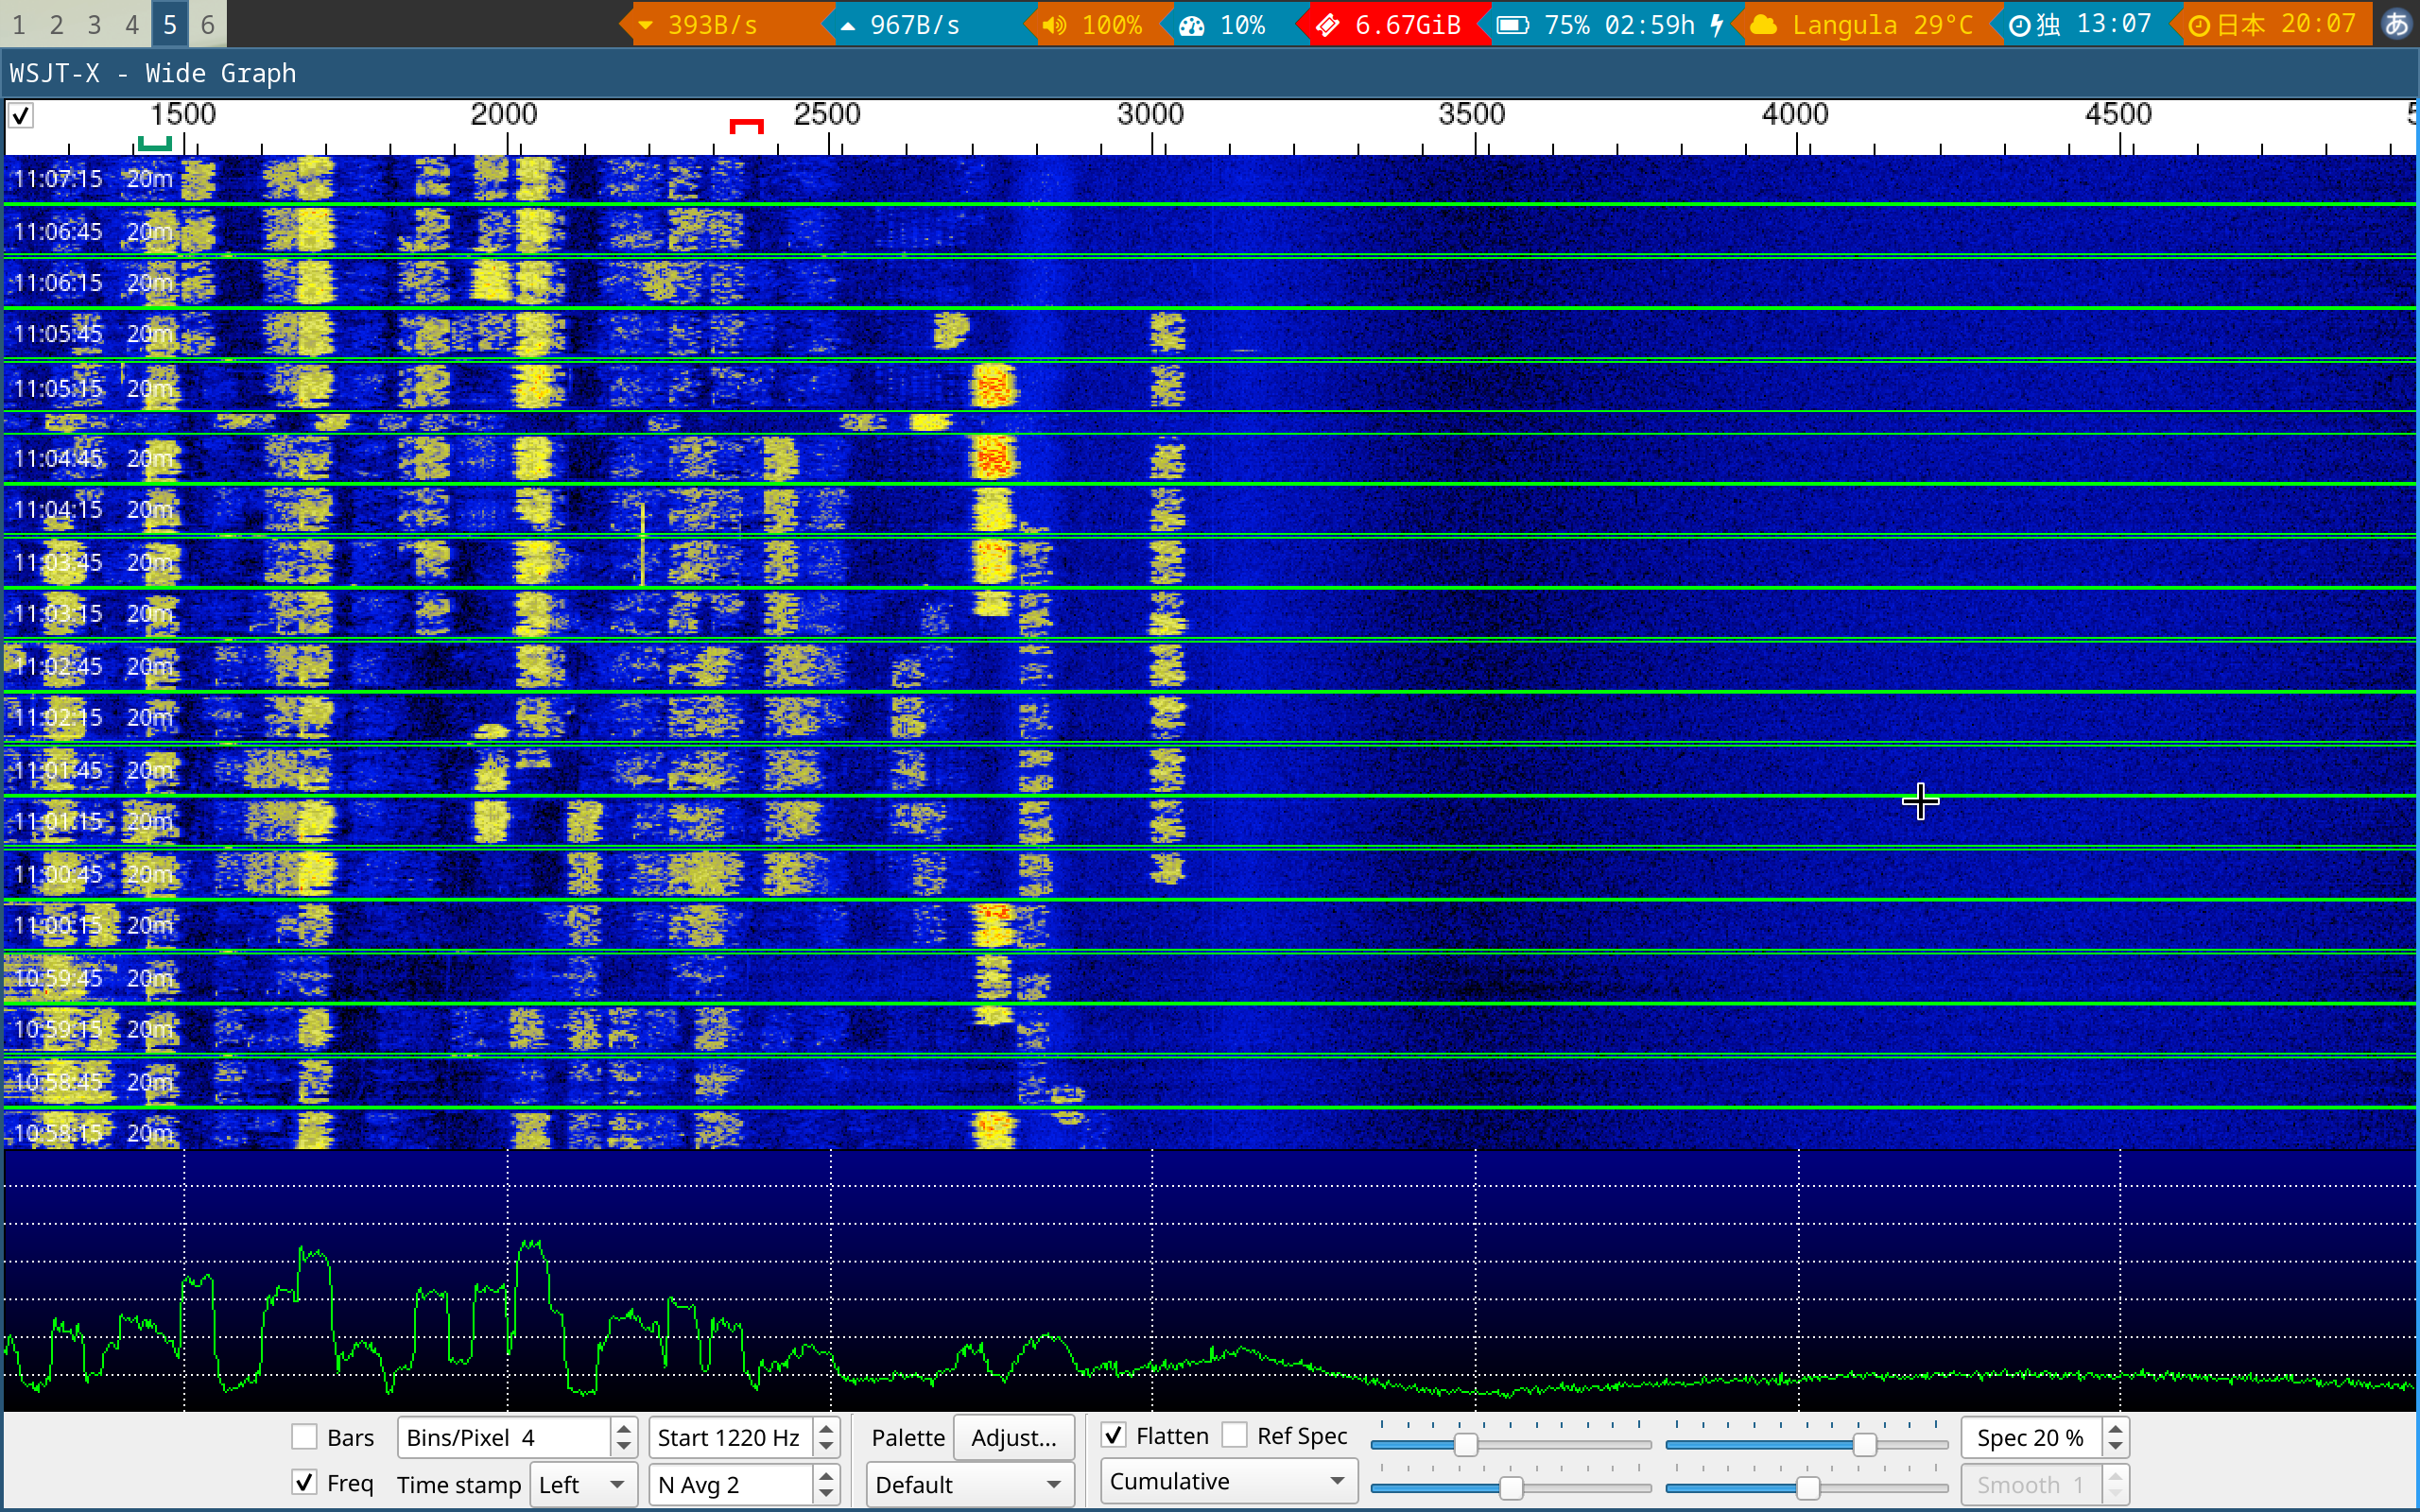Increase N Avg value

pos(826,1475)
